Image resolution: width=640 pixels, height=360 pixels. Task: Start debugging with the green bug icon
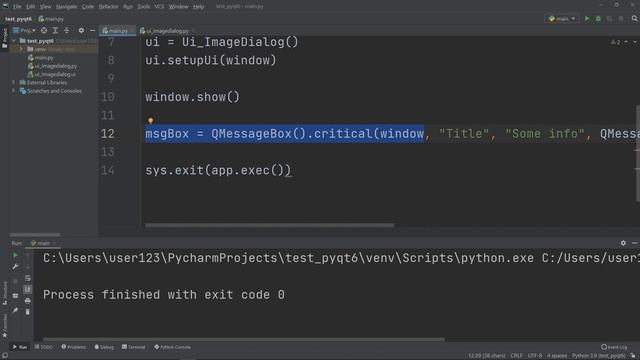click(x=598, y=19)
